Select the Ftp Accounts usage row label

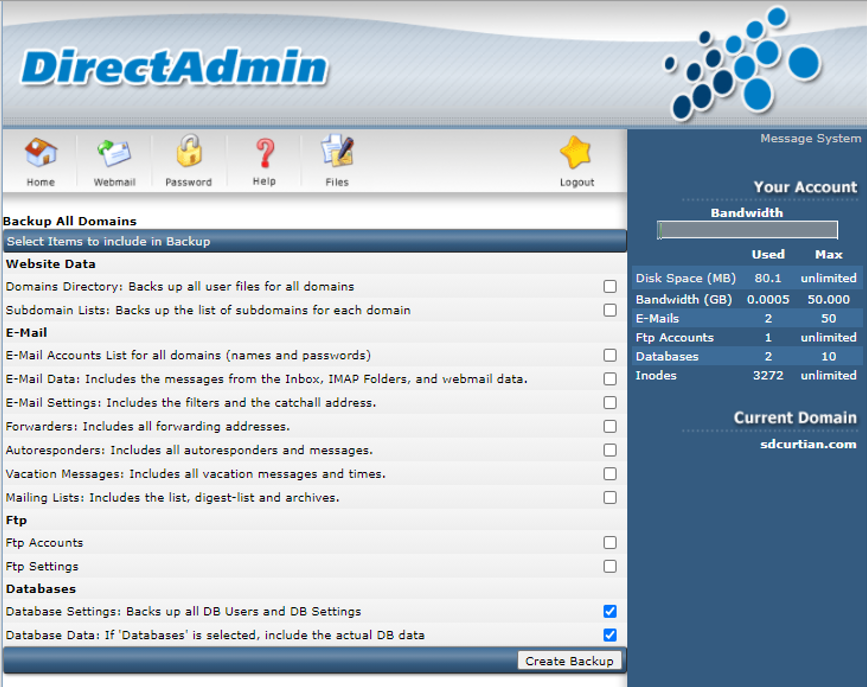tap(675, 337)
